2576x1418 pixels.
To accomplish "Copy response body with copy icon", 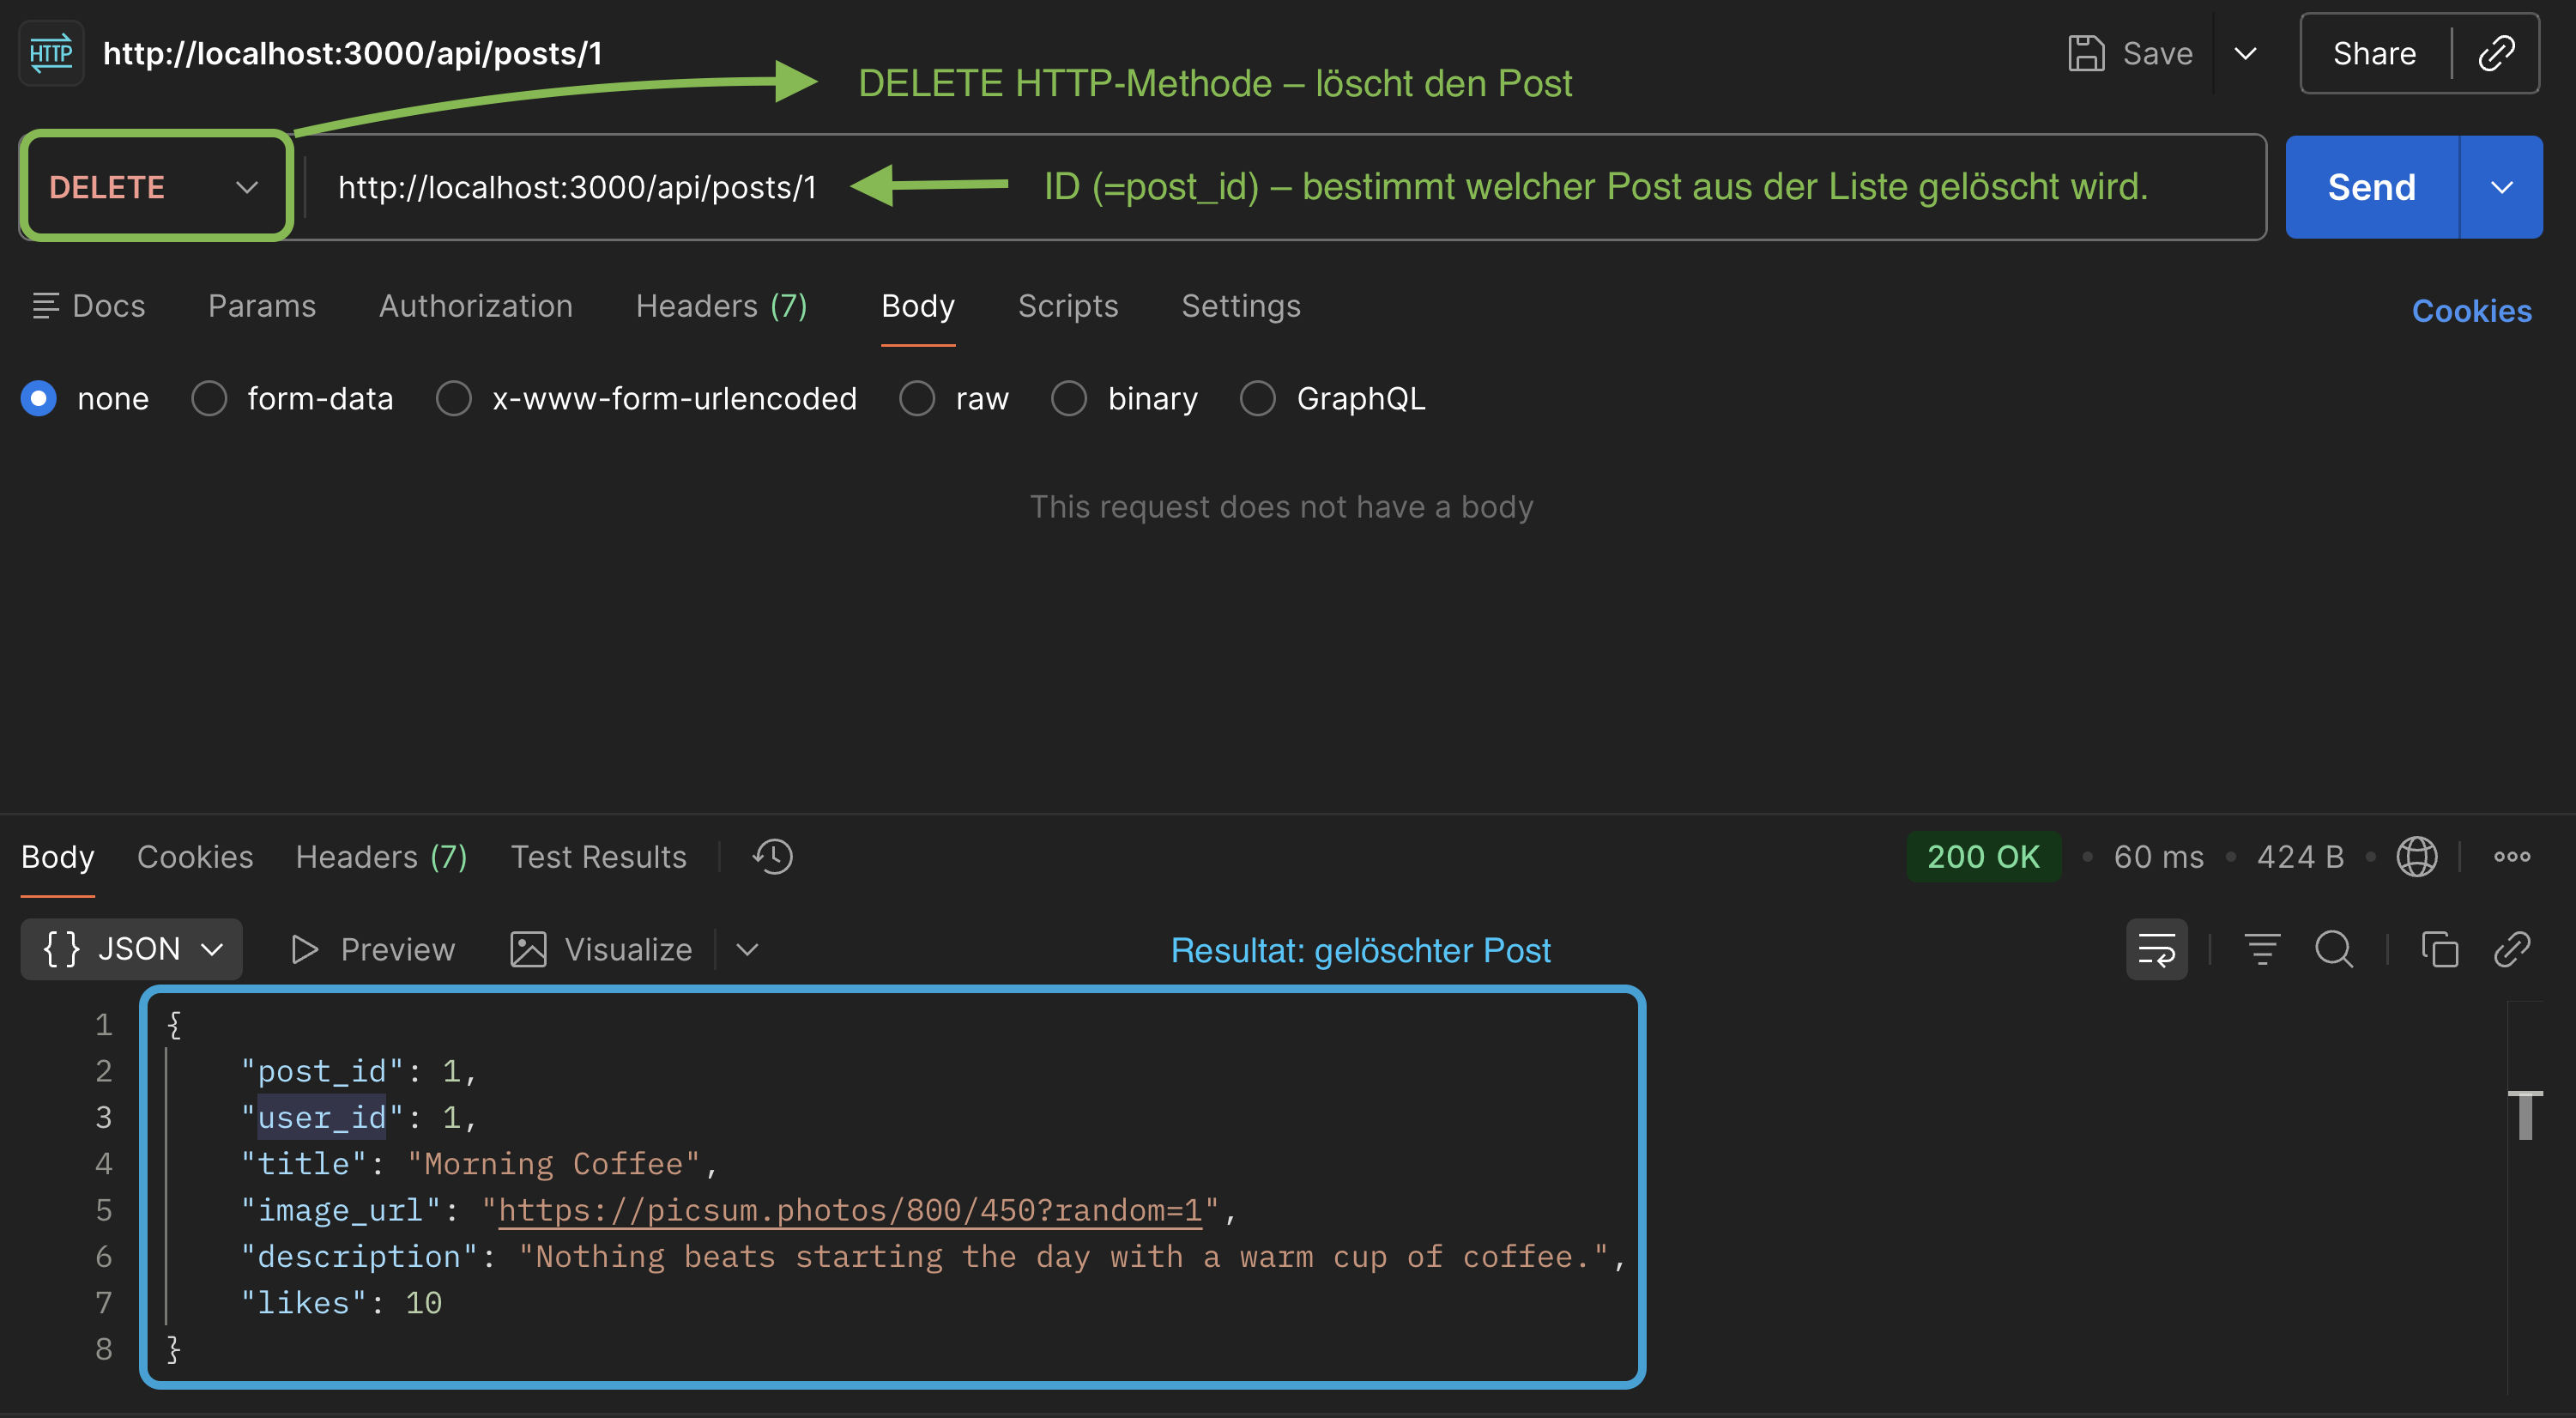I will 2439,949.
